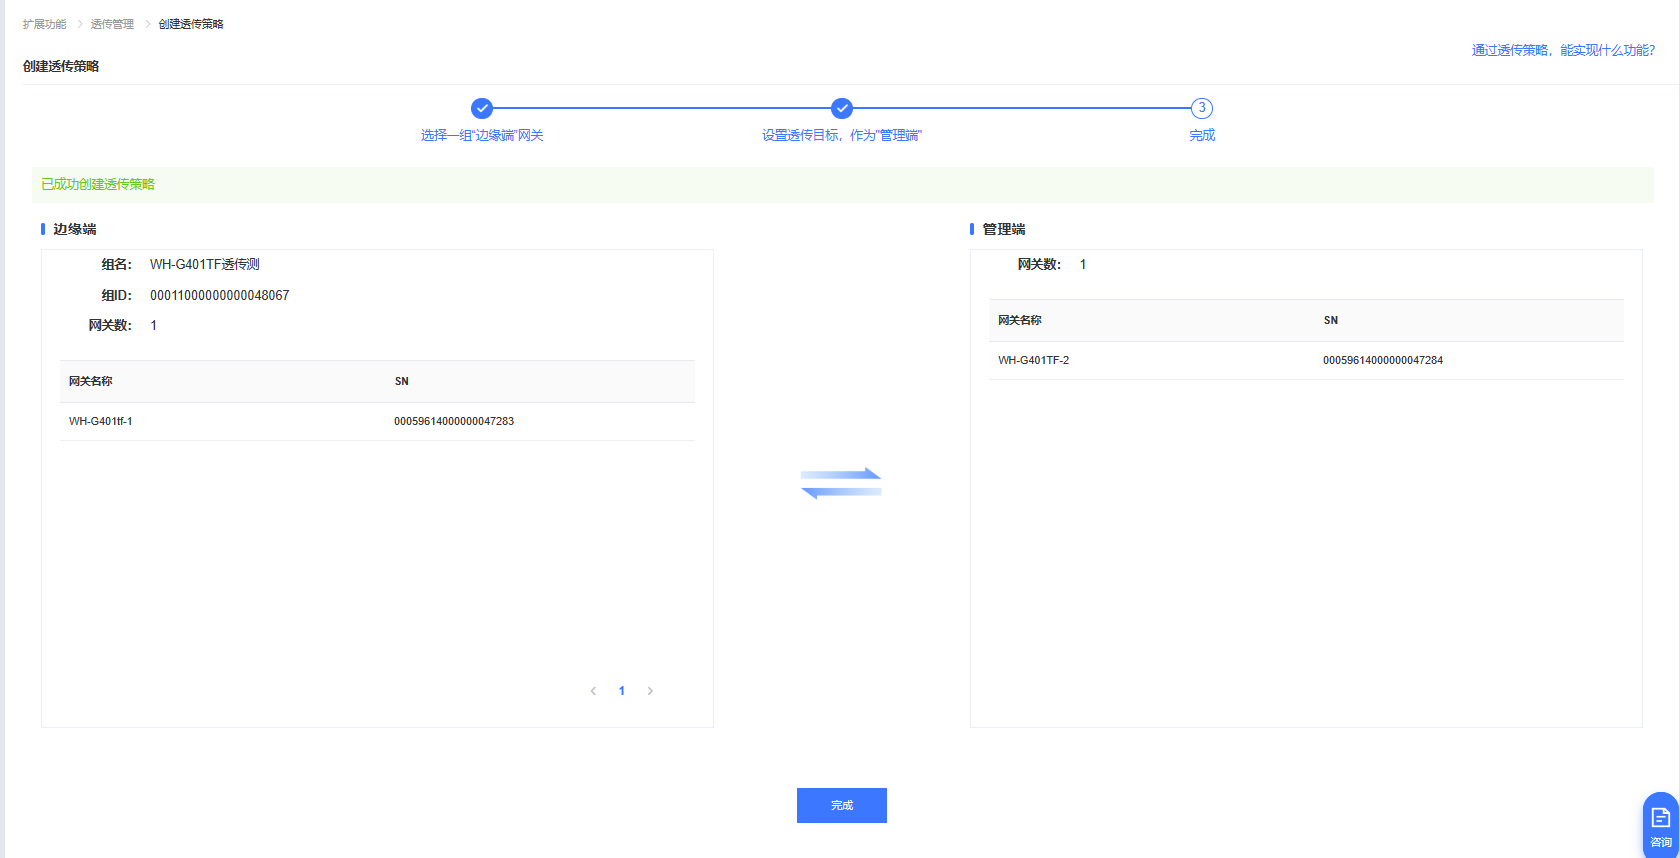This screenshot has height=858, width=1680.
Task: Click the 选择一组"边缘端"网关 step label
Action: coord(482,135)
